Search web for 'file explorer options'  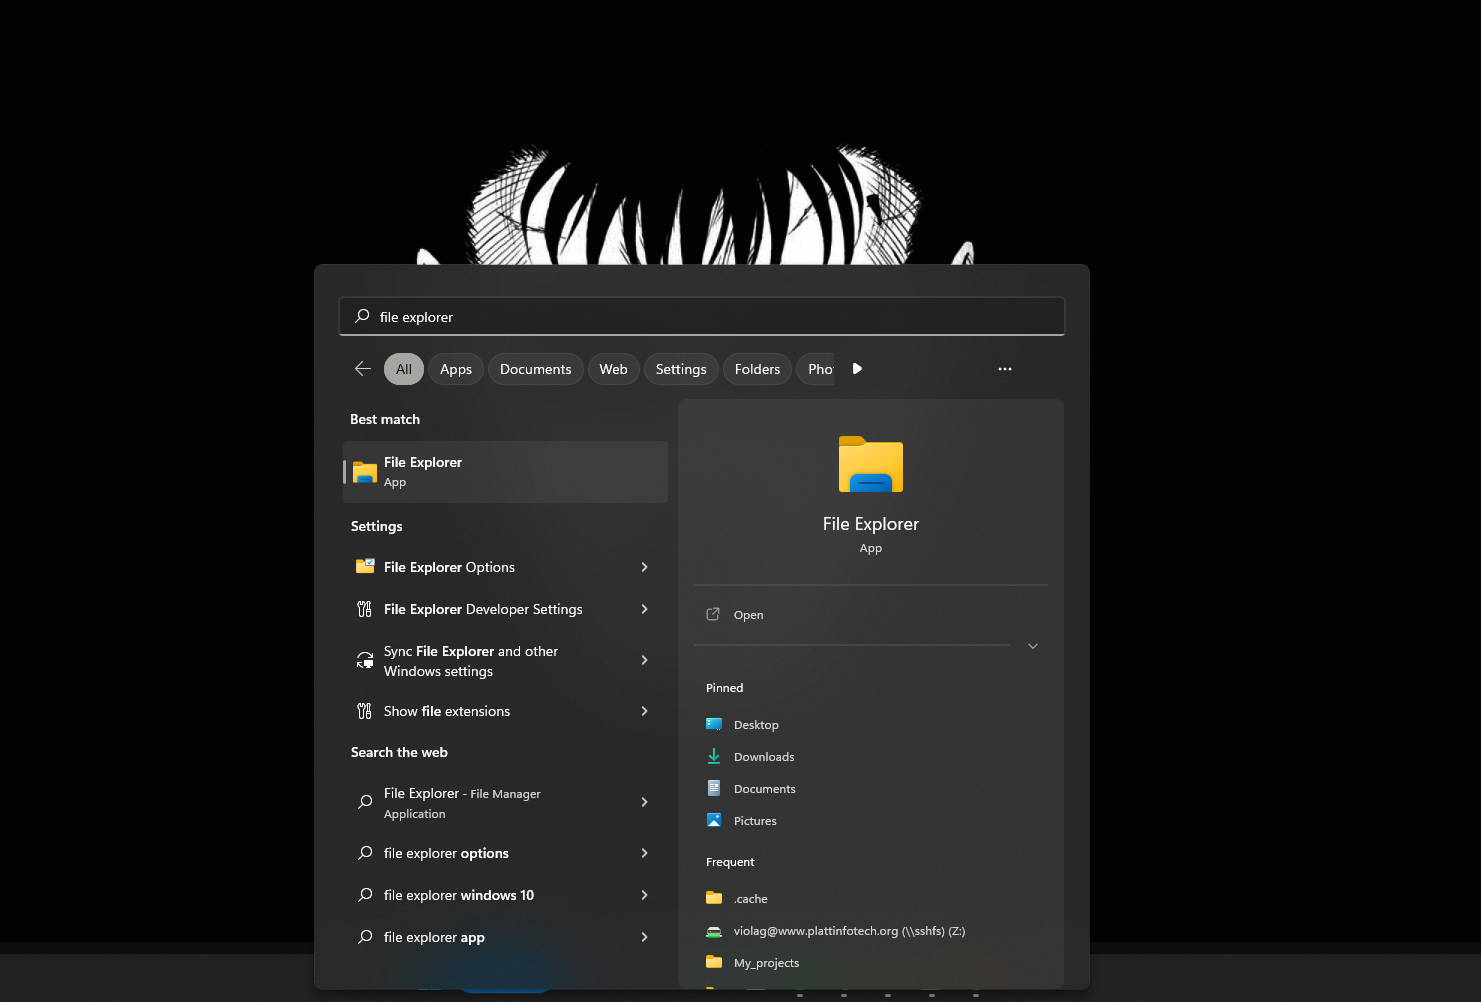click(505, 853)
